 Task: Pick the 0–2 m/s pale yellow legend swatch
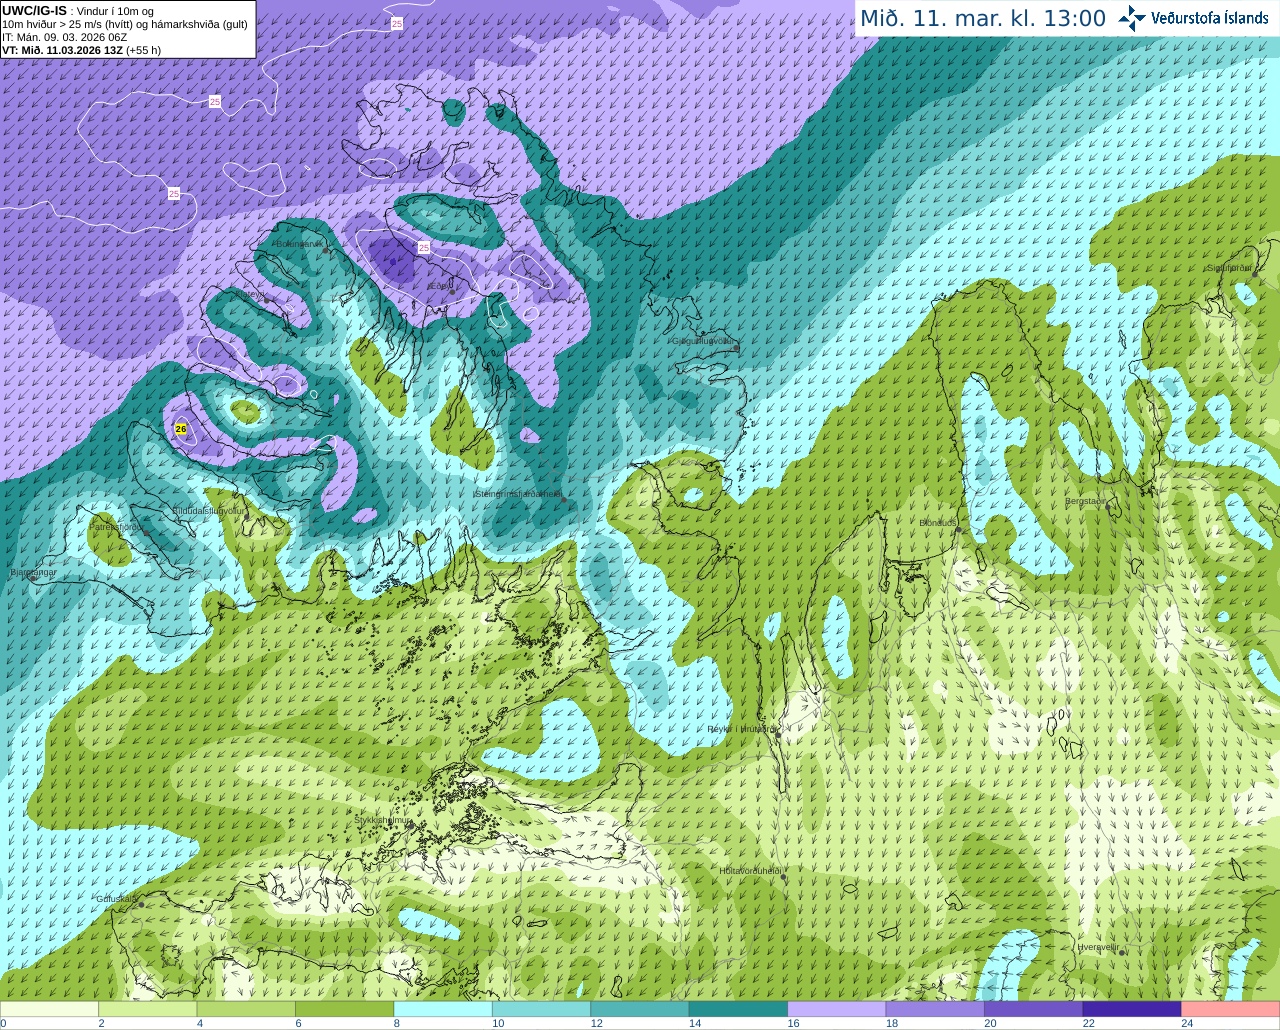click(50, 1009)
